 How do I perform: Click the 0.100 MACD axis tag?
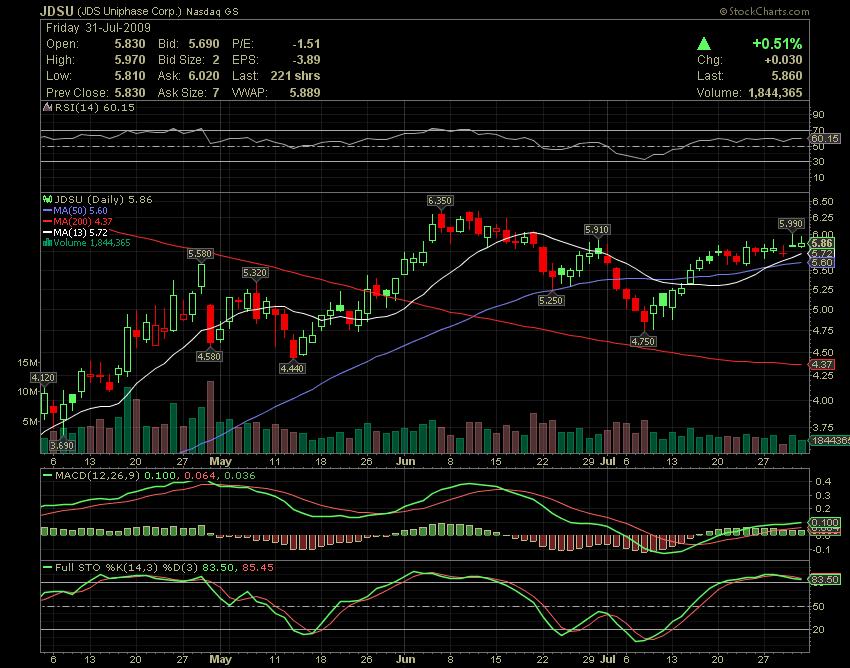coord(825,523)
